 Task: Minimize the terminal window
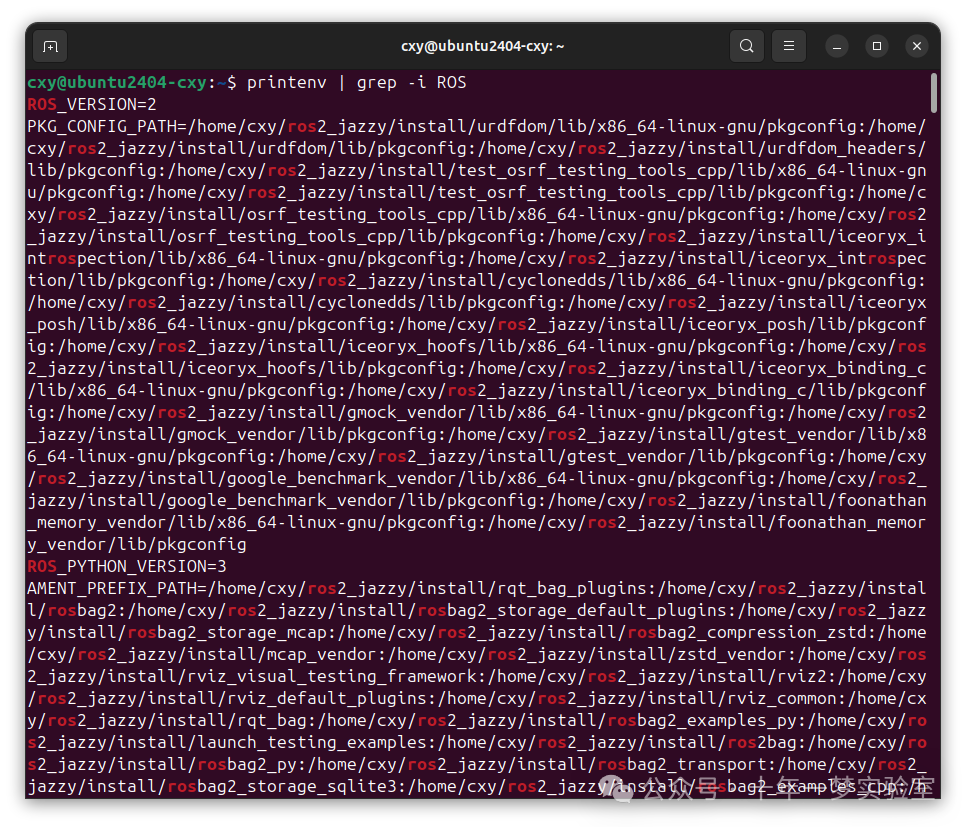837,46
